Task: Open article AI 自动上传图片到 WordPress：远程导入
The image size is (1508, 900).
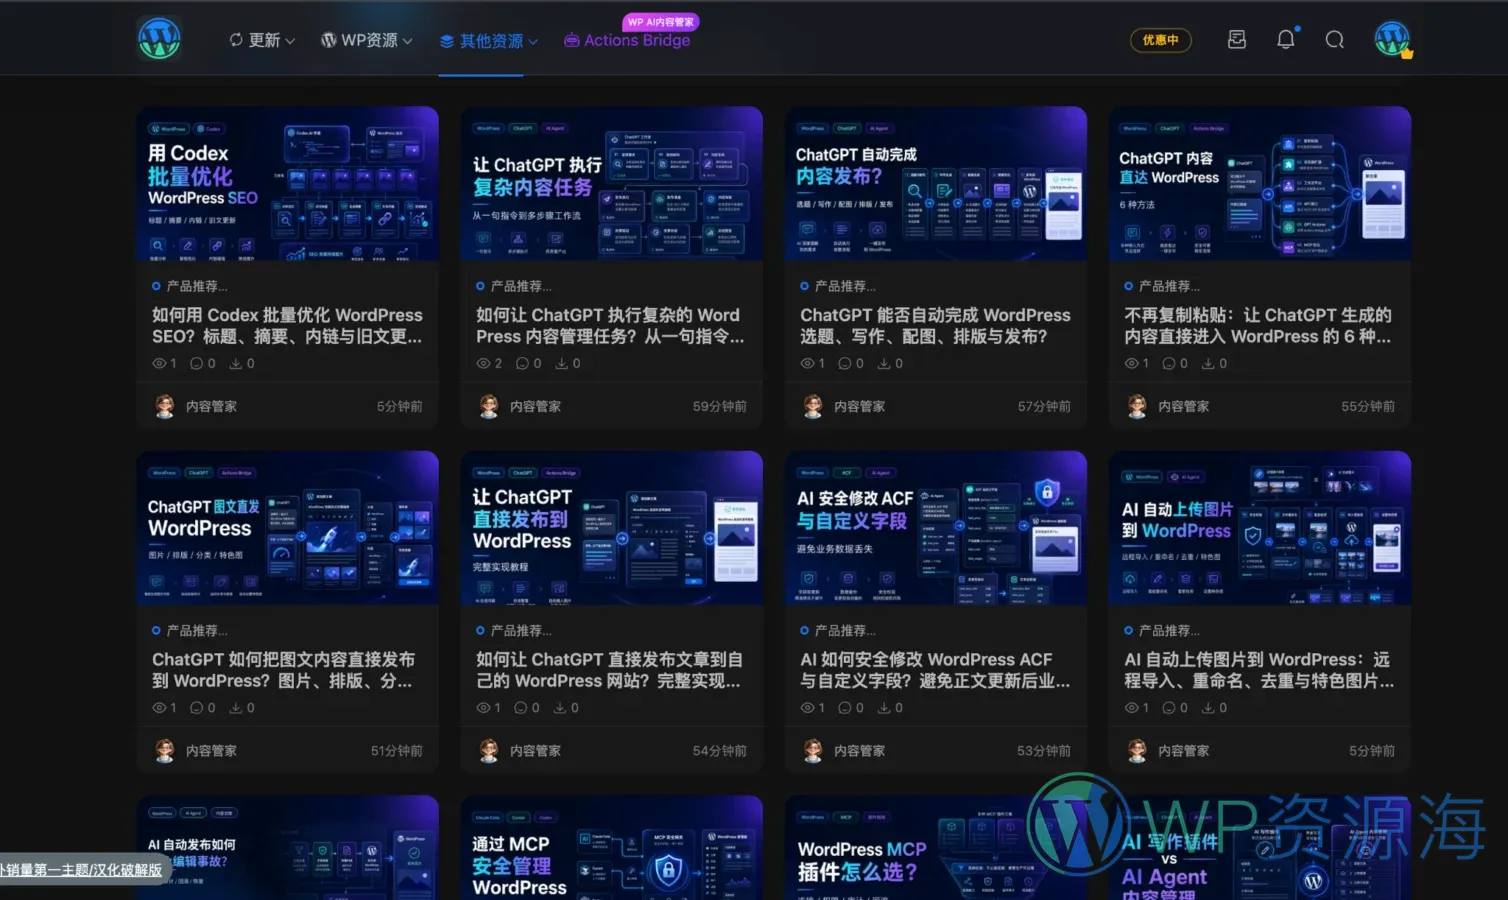Action: (x=1259, y=670)
